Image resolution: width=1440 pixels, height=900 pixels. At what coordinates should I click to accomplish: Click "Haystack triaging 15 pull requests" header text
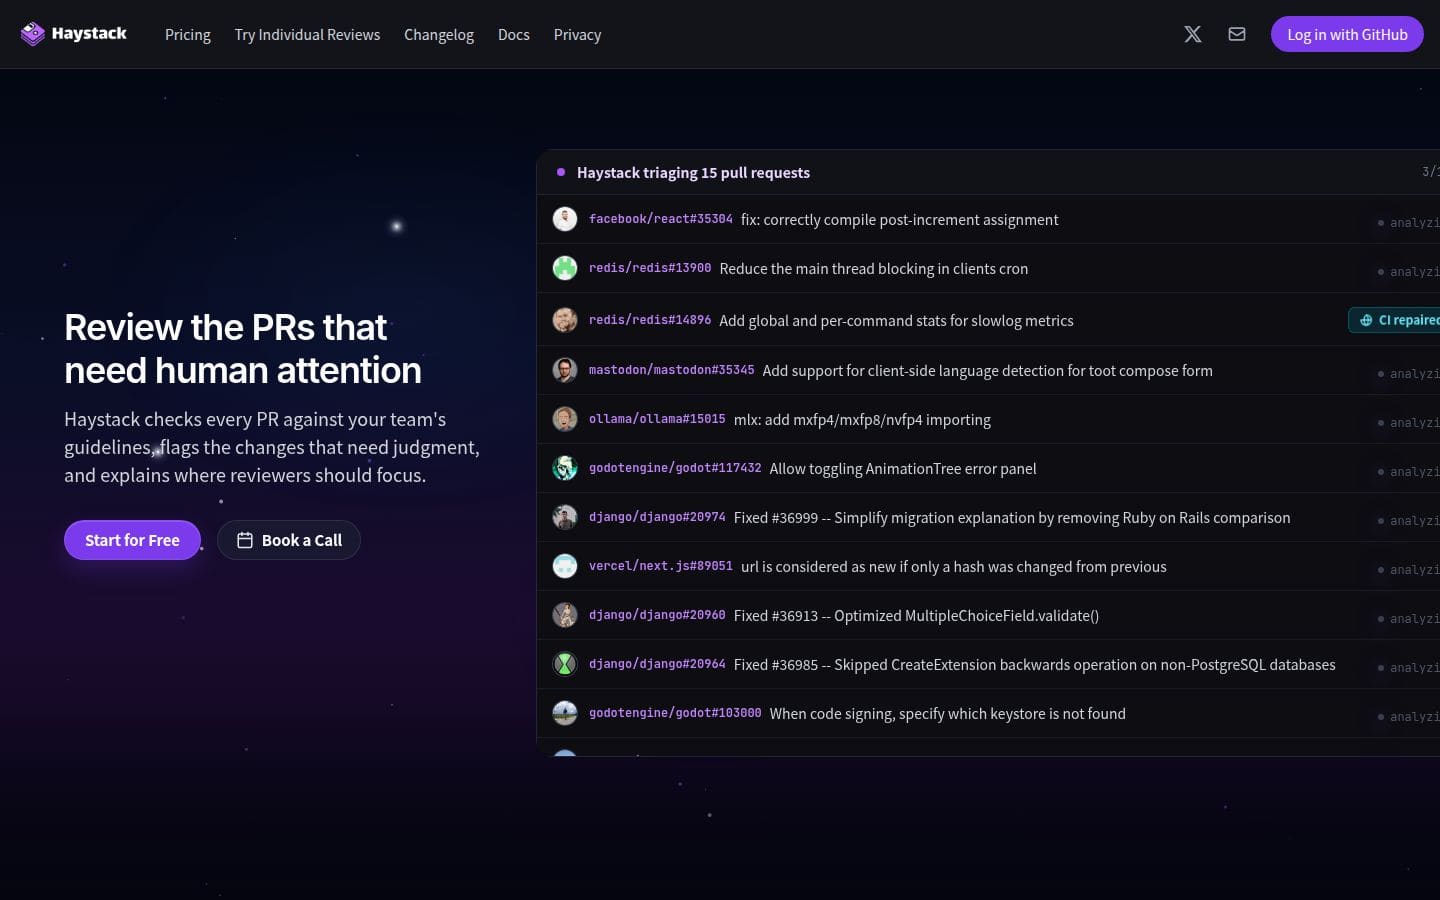point(693,172)
